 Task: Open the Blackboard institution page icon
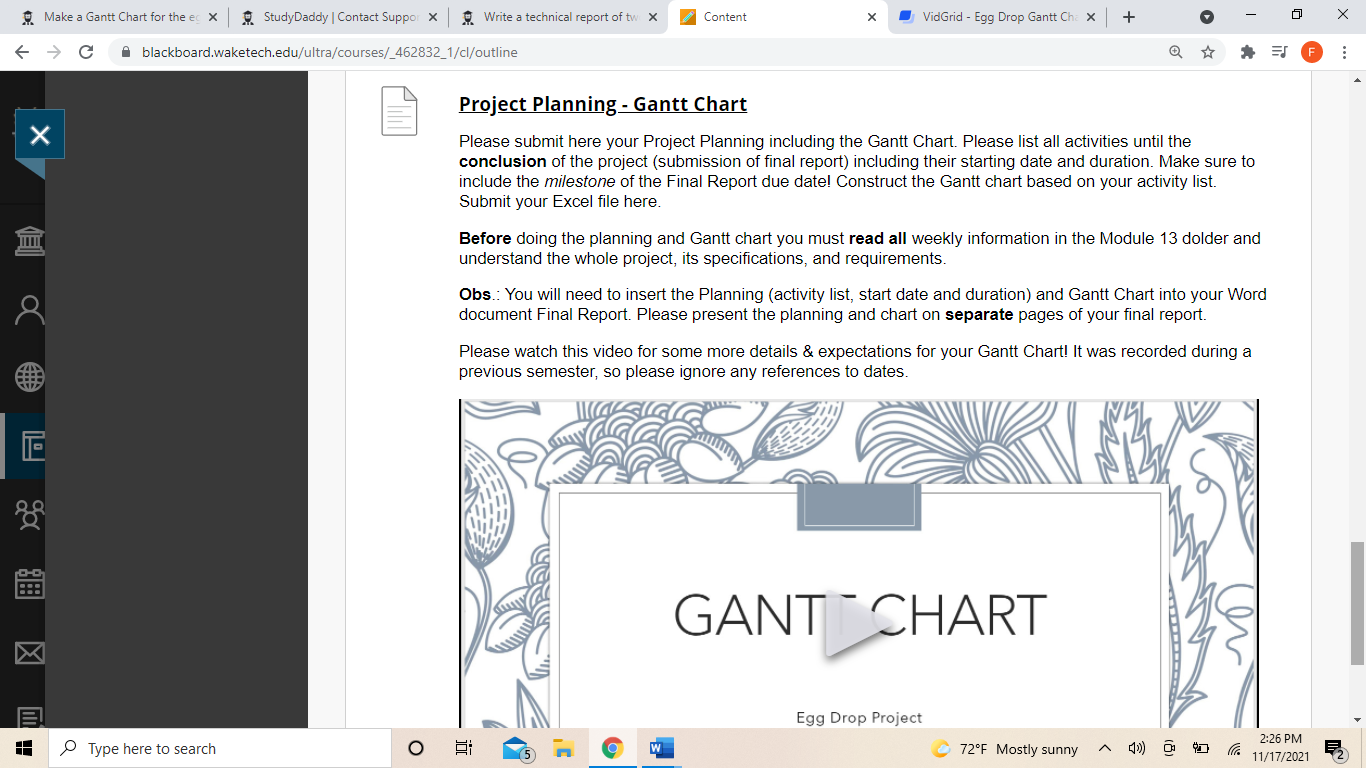pyautogui.click(x=29, y=240)
